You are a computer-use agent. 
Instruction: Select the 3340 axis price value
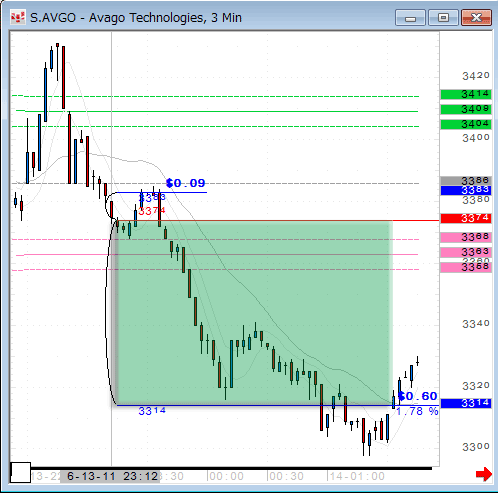point(476,323)
